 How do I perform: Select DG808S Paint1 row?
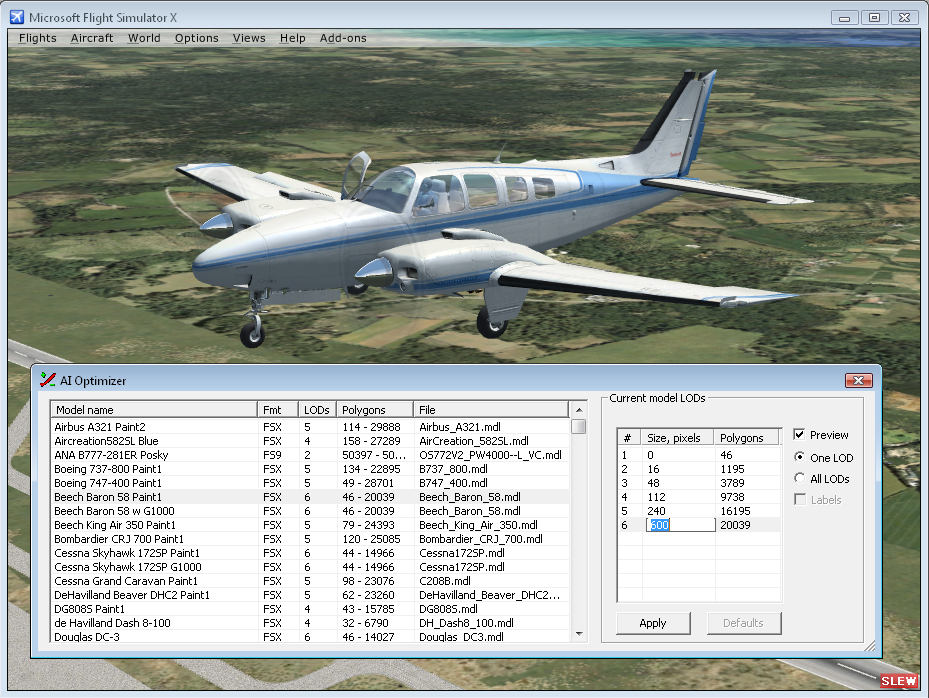310,609
